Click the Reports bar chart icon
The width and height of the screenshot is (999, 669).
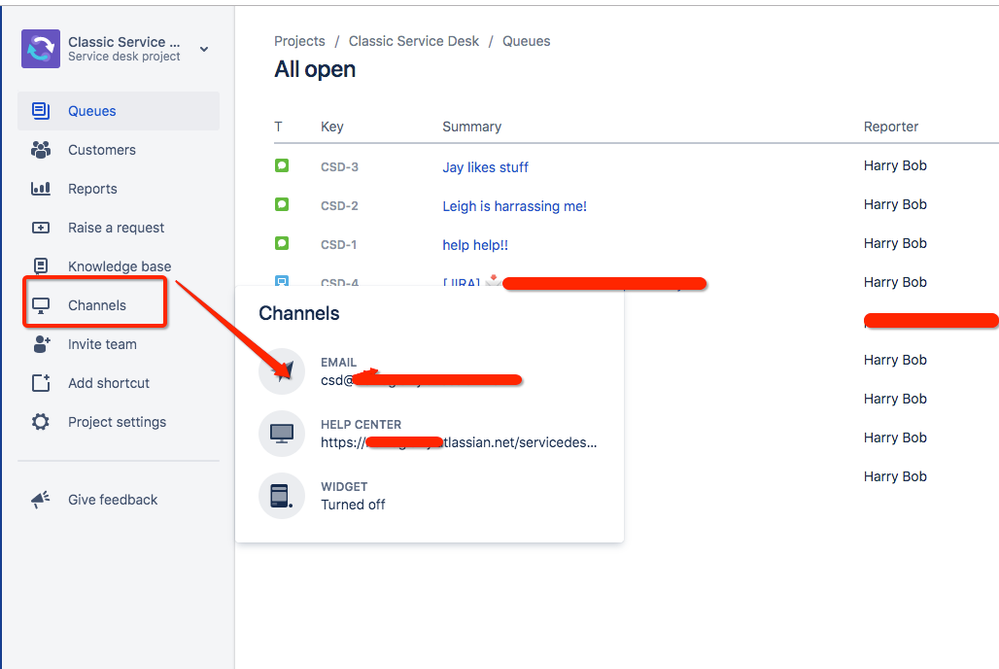(41, 189)
